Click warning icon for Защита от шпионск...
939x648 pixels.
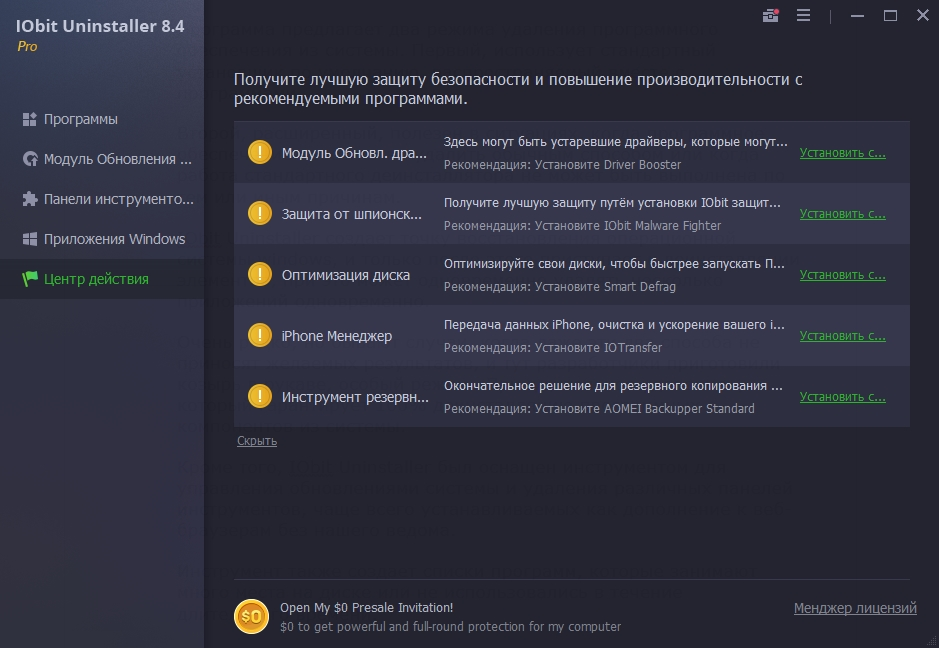pos(260,213)
